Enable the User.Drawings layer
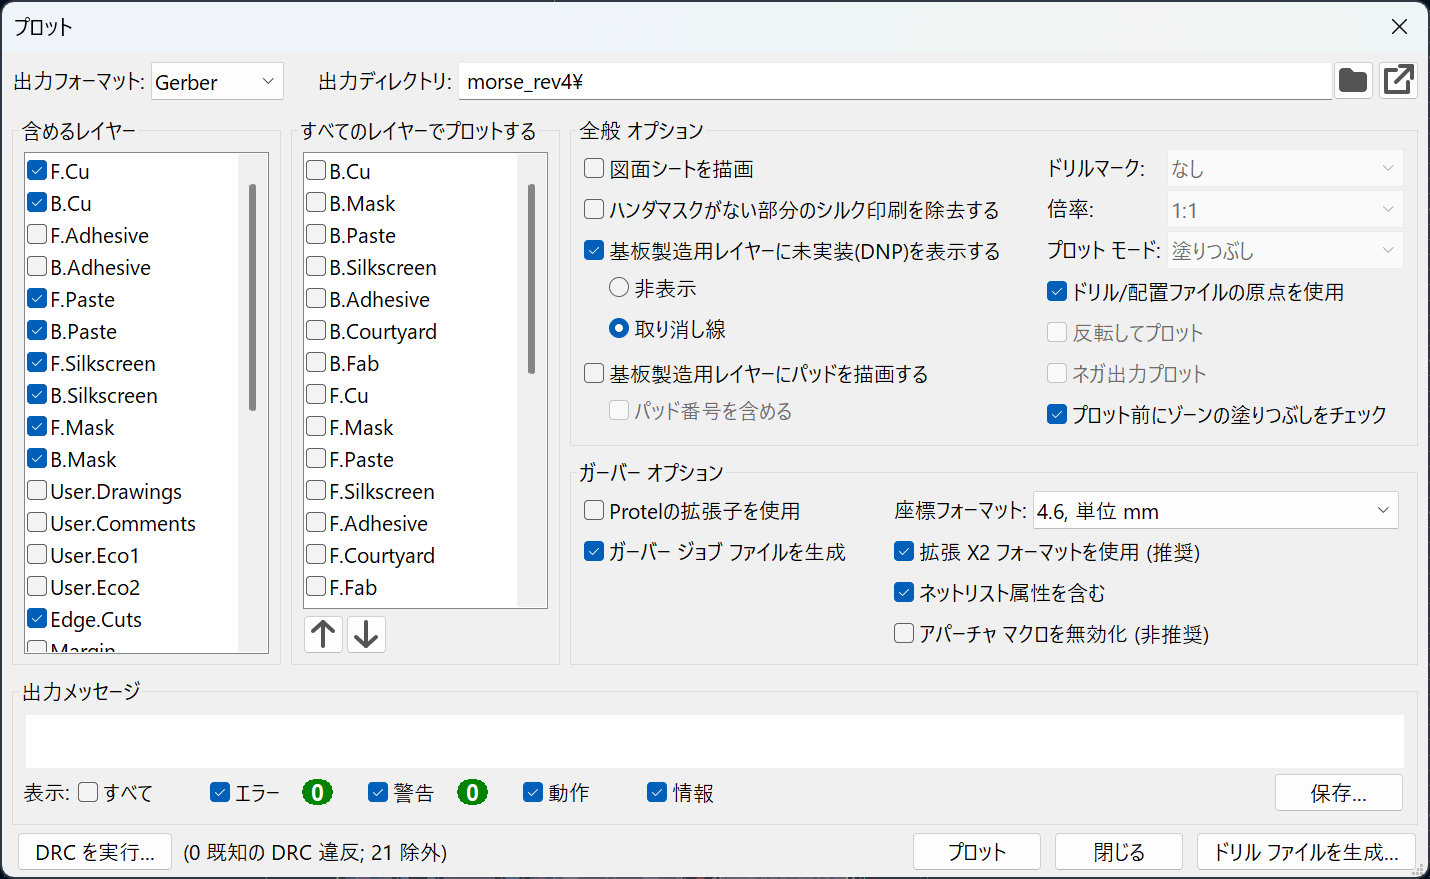 [x=38, y=491]
